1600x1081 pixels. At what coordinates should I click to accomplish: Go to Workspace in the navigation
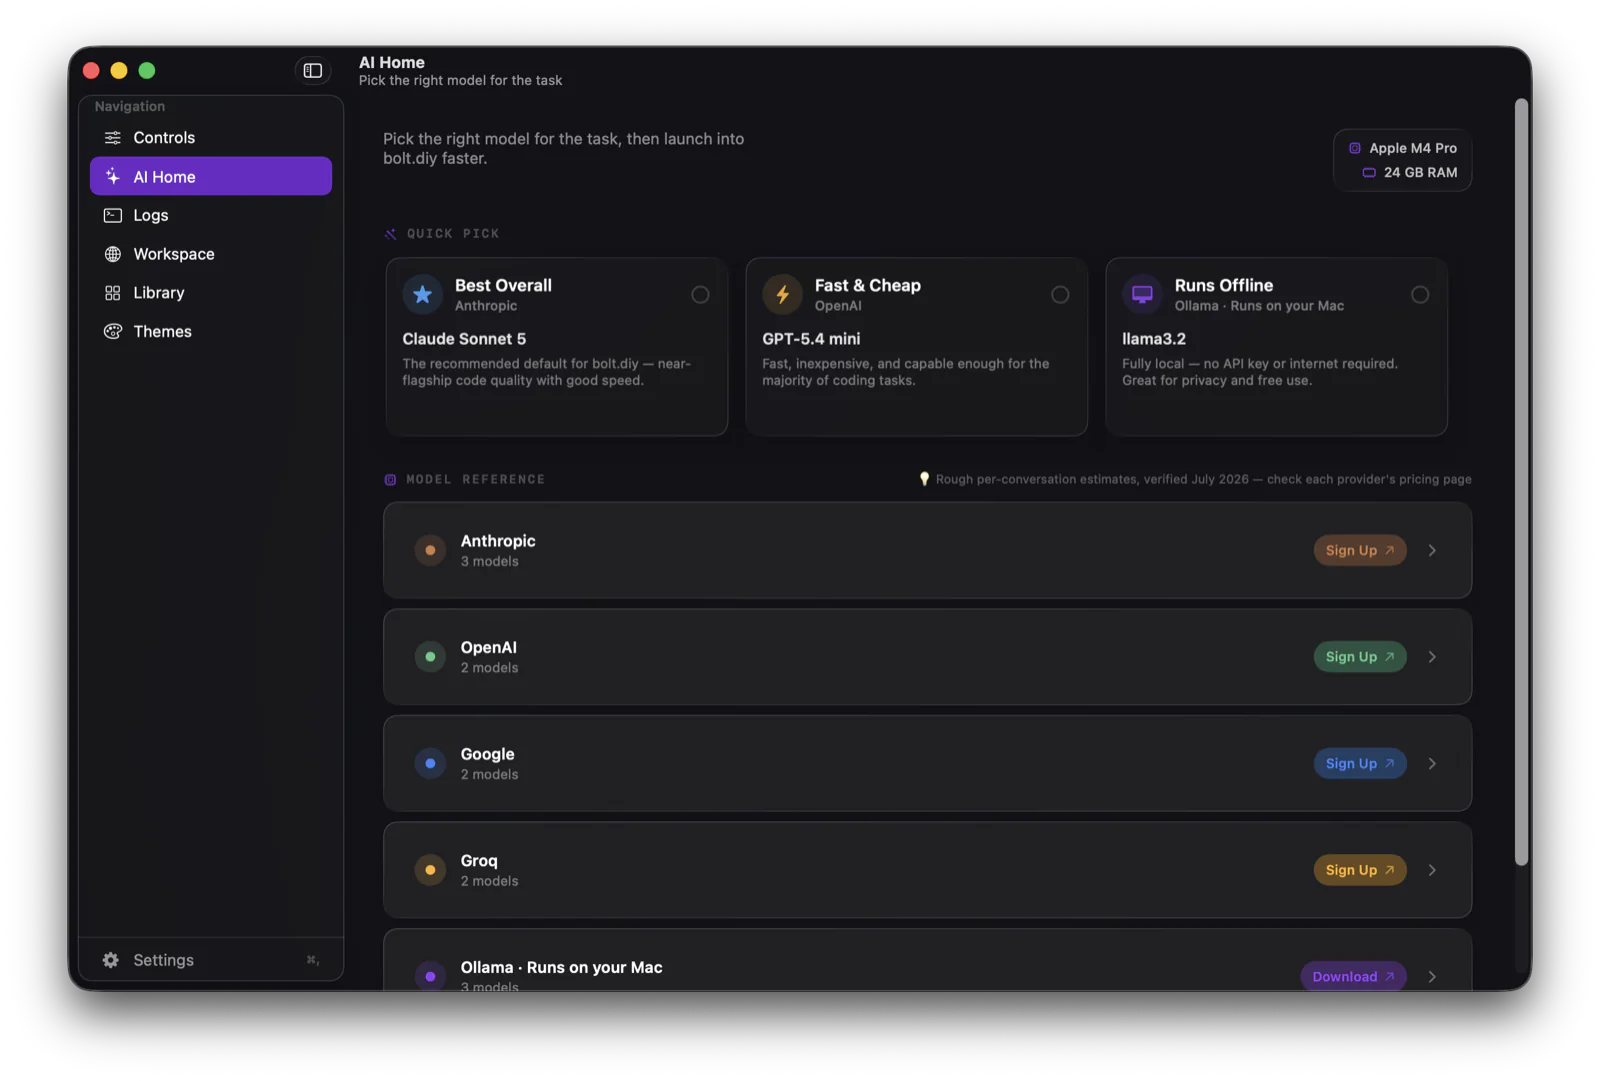(211, 254)
